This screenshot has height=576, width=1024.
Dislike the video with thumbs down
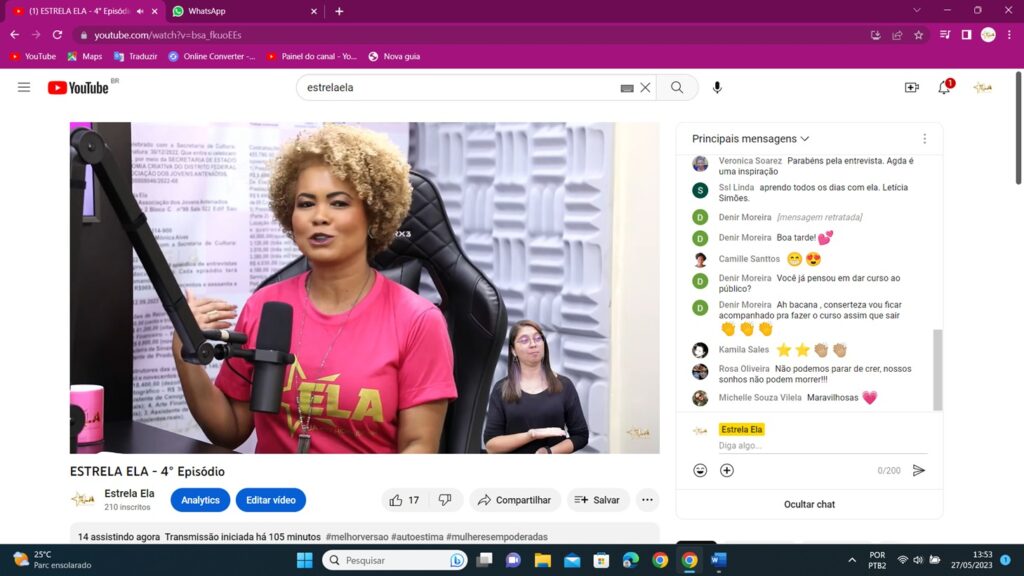coord(445,500)
